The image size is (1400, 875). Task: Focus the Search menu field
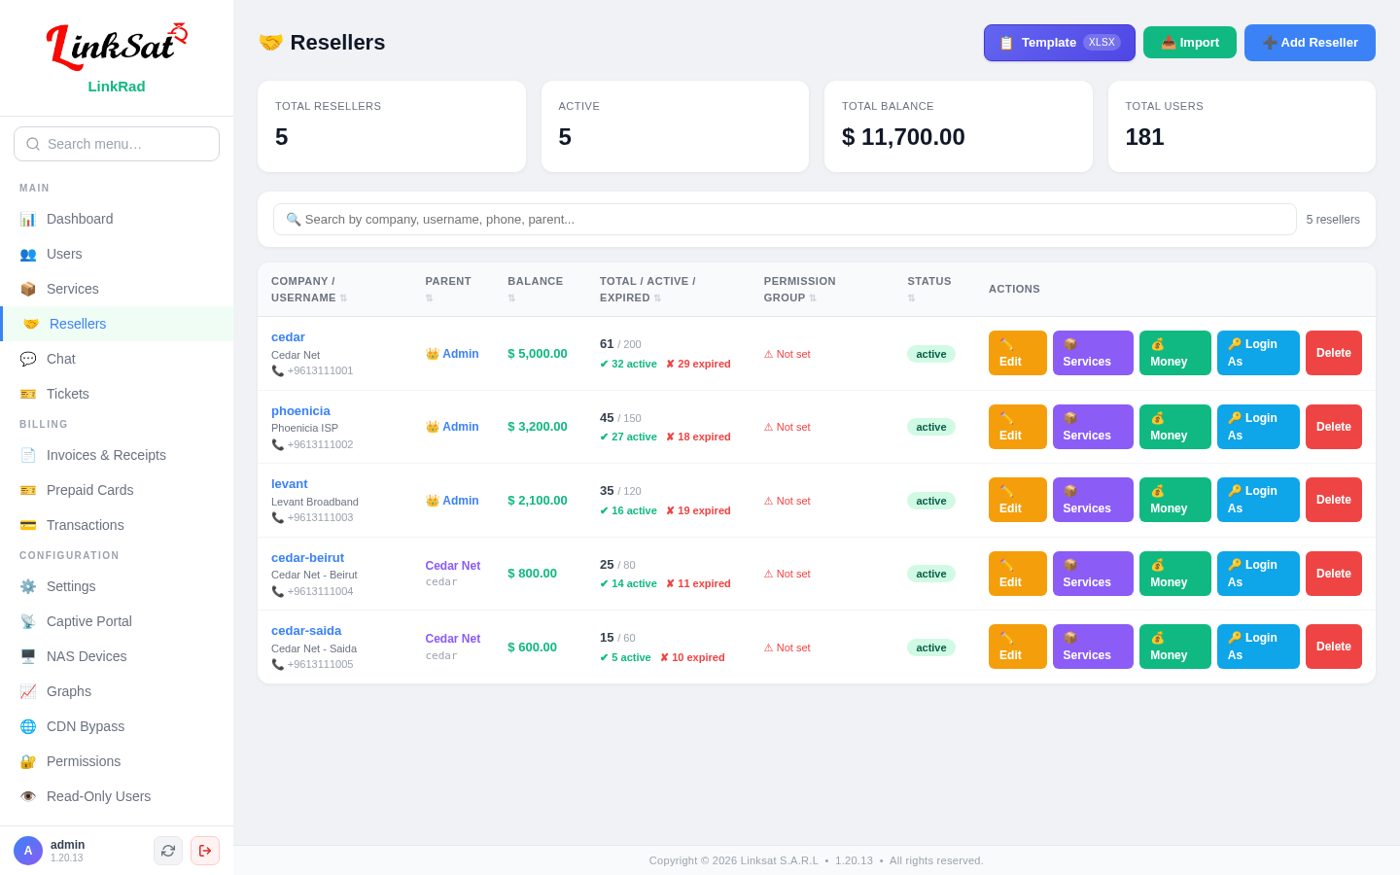click(117, 144)
